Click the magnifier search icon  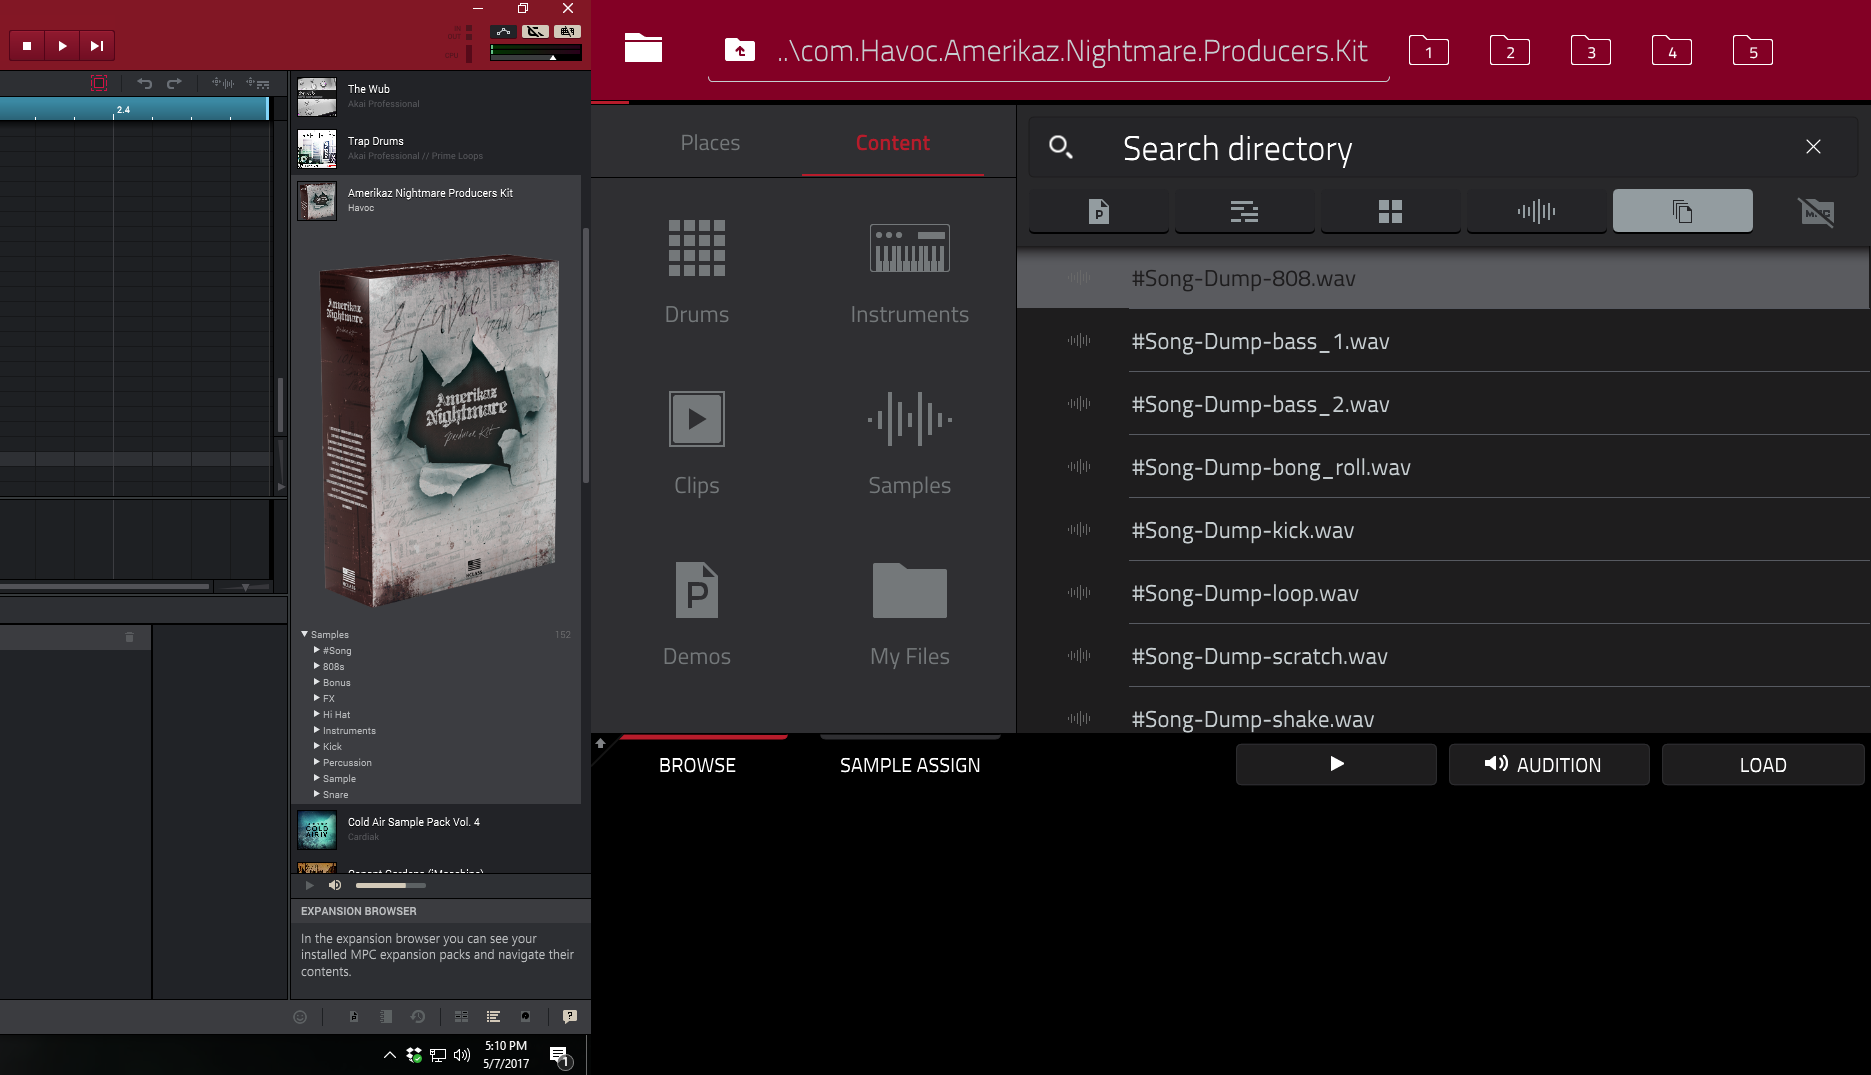point(1060,148)
